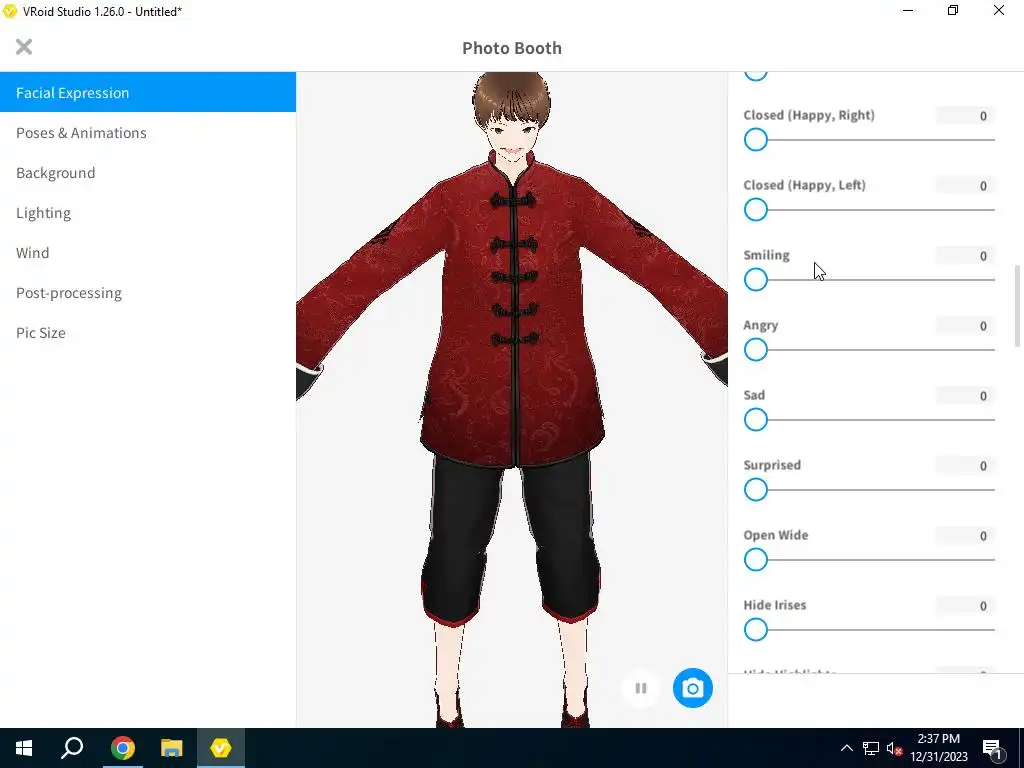
Task: Select the Facial Expression tab
Action: pyautogui.click(x=148, y=93)
